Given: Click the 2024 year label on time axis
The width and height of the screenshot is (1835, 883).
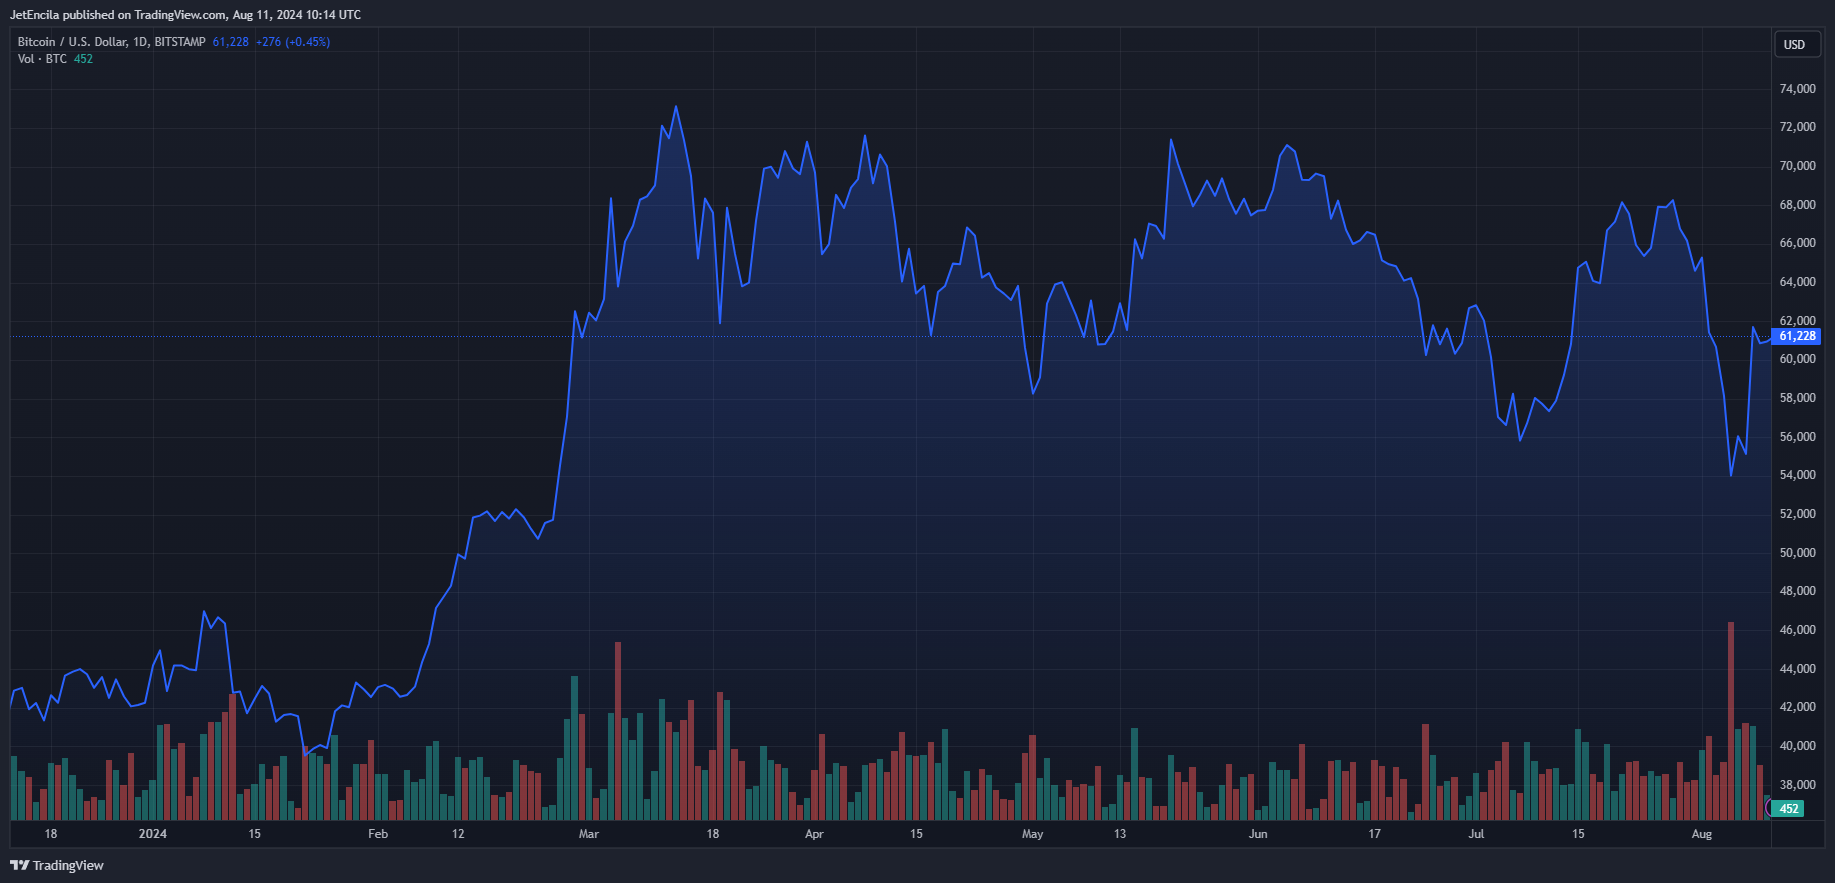Looking at the screenshot, I should click(152, 834).
